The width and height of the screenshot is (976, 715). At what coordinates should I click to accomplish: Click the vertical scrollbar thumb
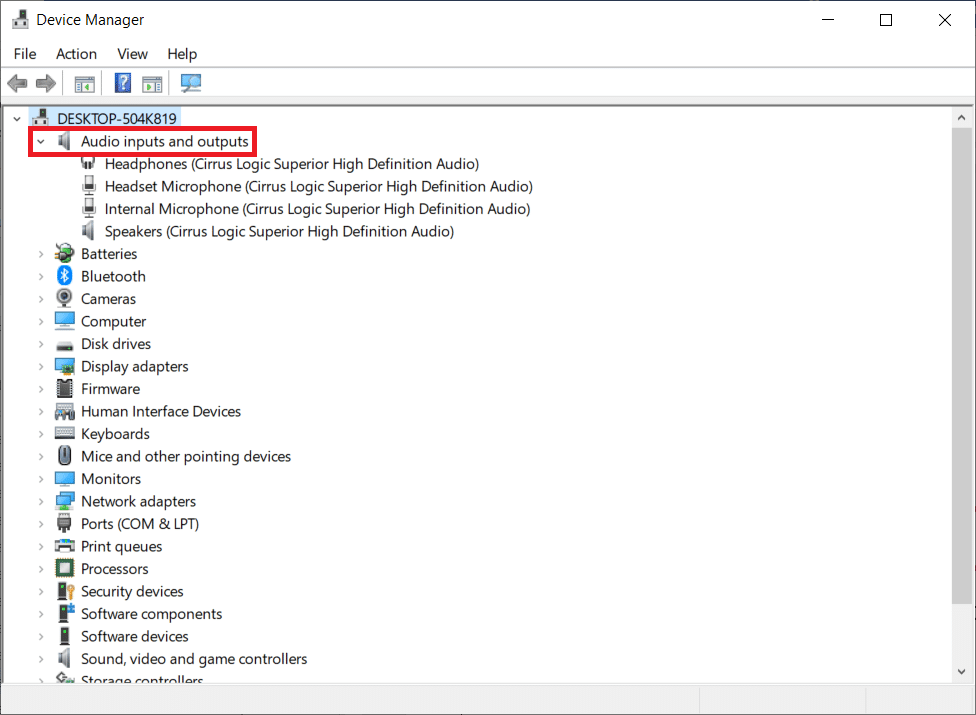click(961, 365)
